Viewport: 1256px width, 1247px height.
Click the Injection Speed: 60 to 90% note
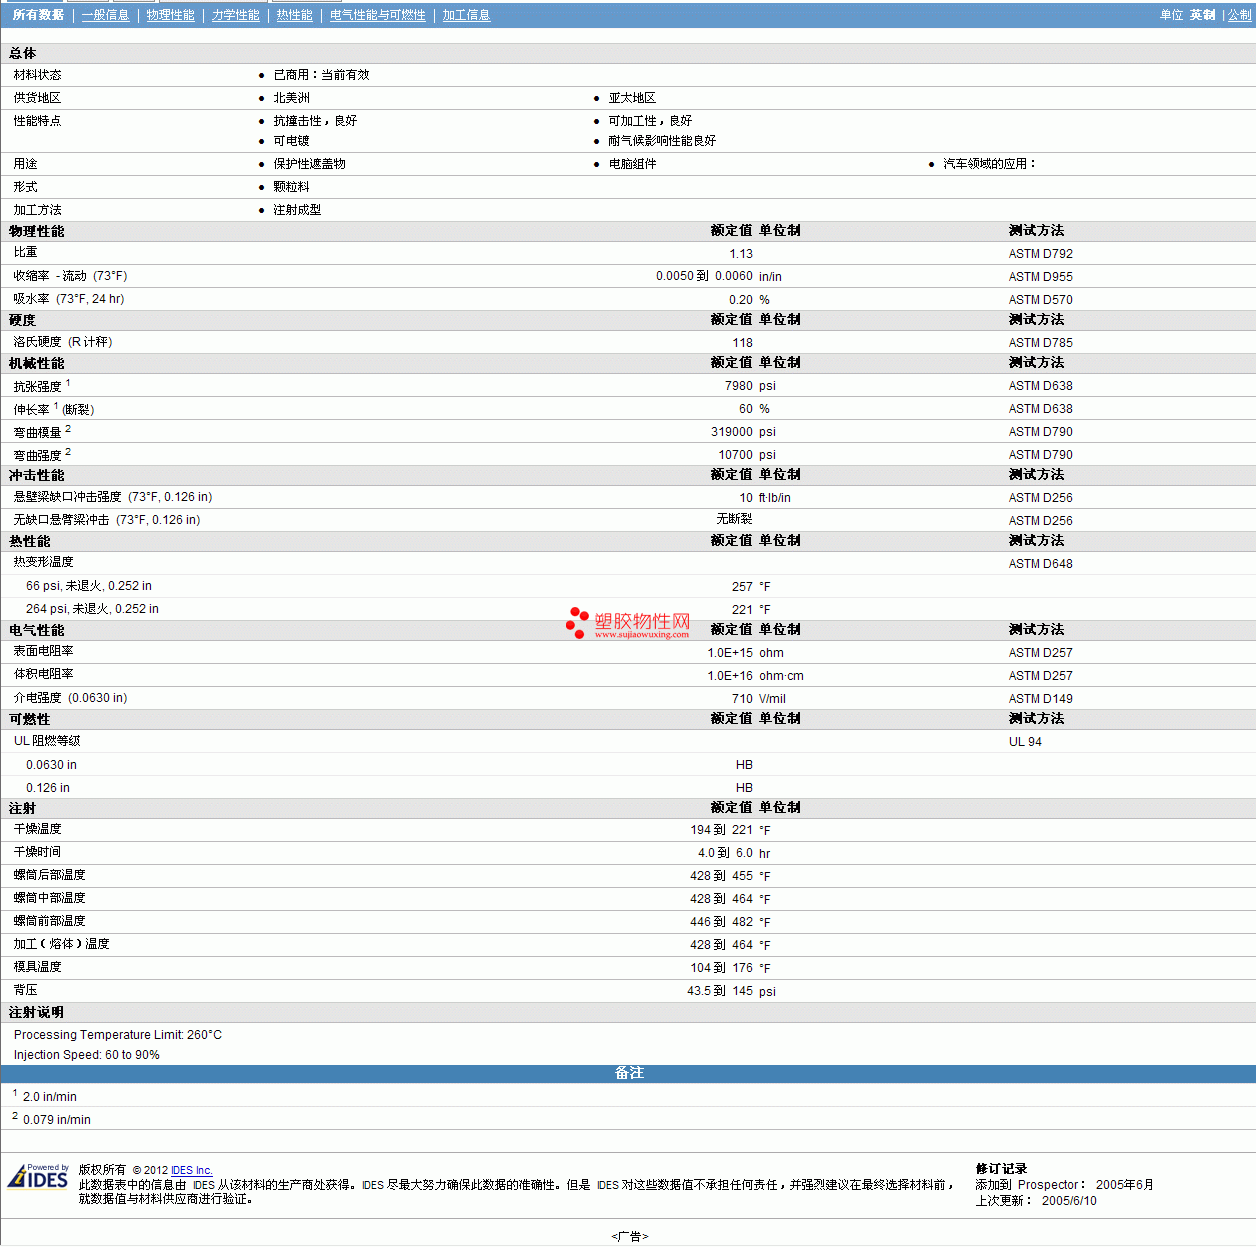87,1055
